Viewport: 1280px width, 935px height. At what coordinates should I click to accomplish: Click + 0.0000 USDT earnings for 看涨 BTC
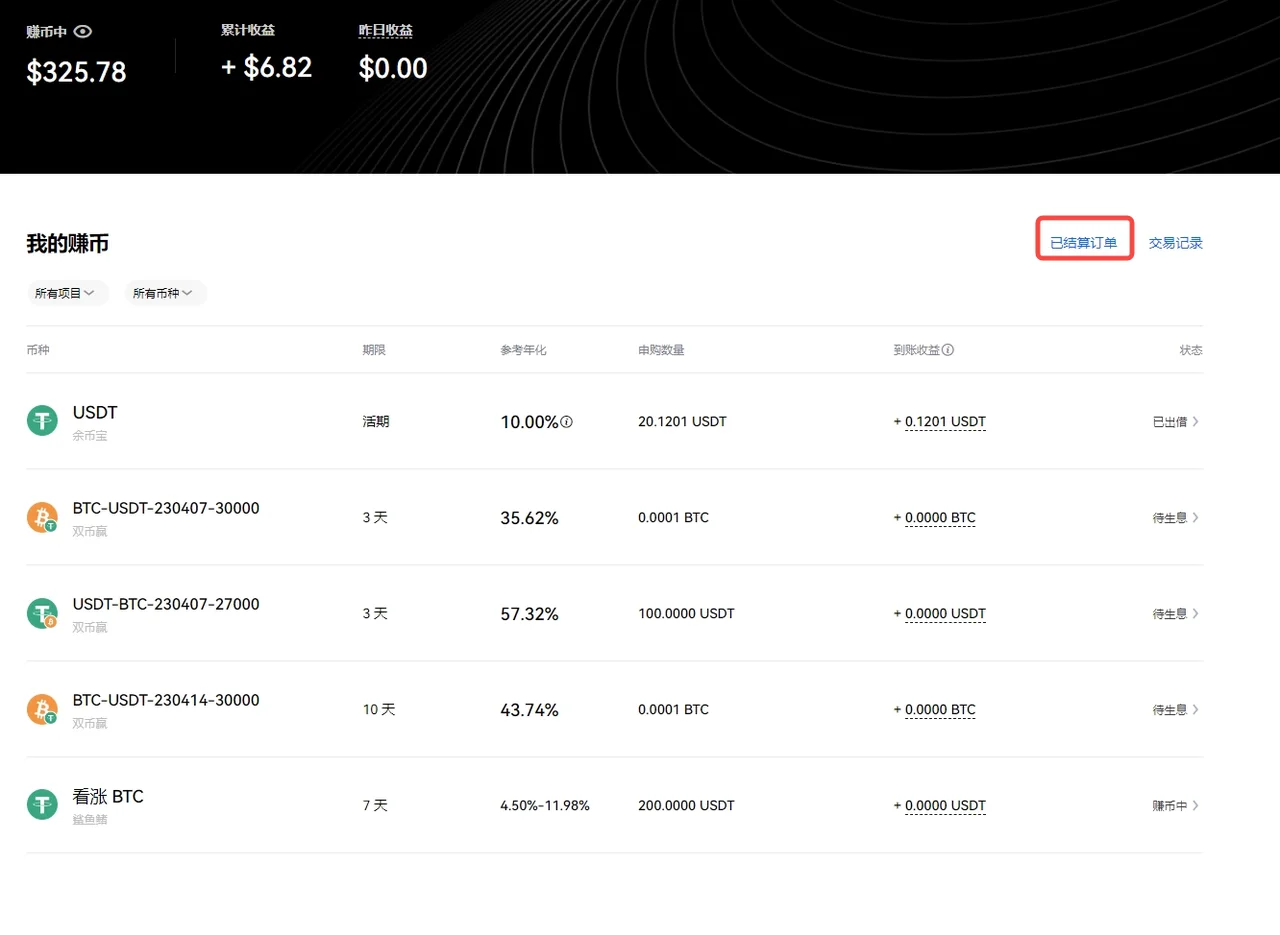[940, 806]
